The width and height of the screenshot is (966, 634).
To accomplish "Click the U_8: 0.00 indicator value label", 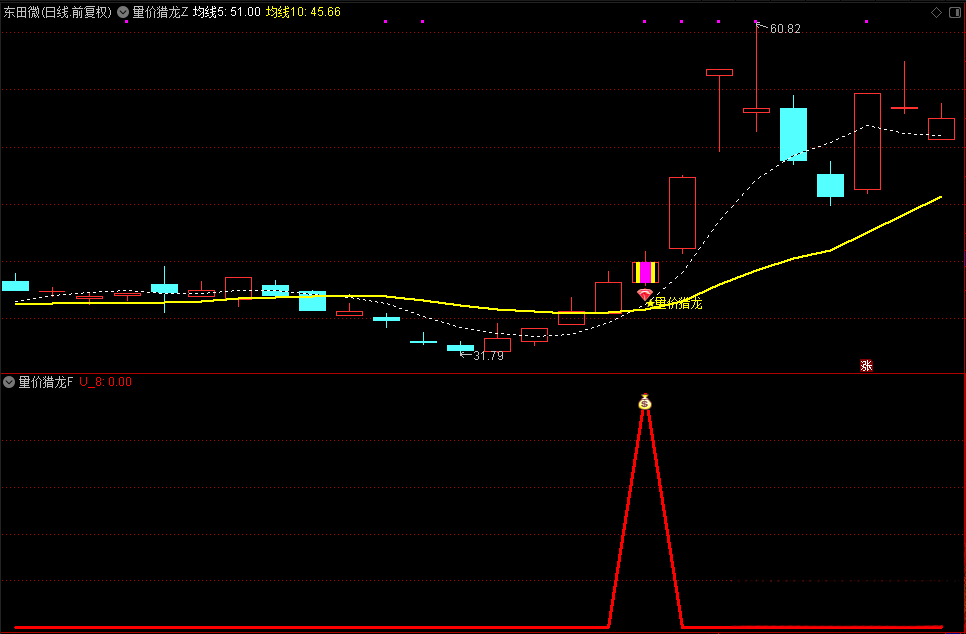I will (x=105, y=382).
